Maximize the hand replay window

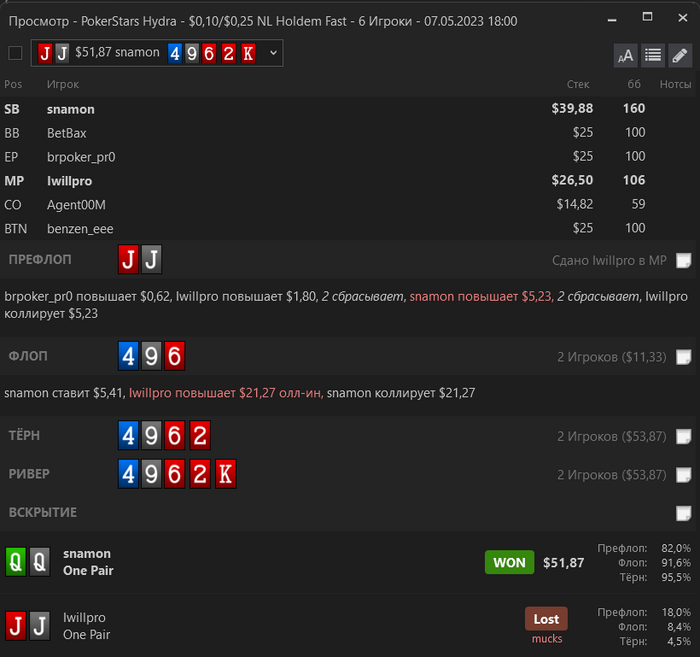pos(647,17)
